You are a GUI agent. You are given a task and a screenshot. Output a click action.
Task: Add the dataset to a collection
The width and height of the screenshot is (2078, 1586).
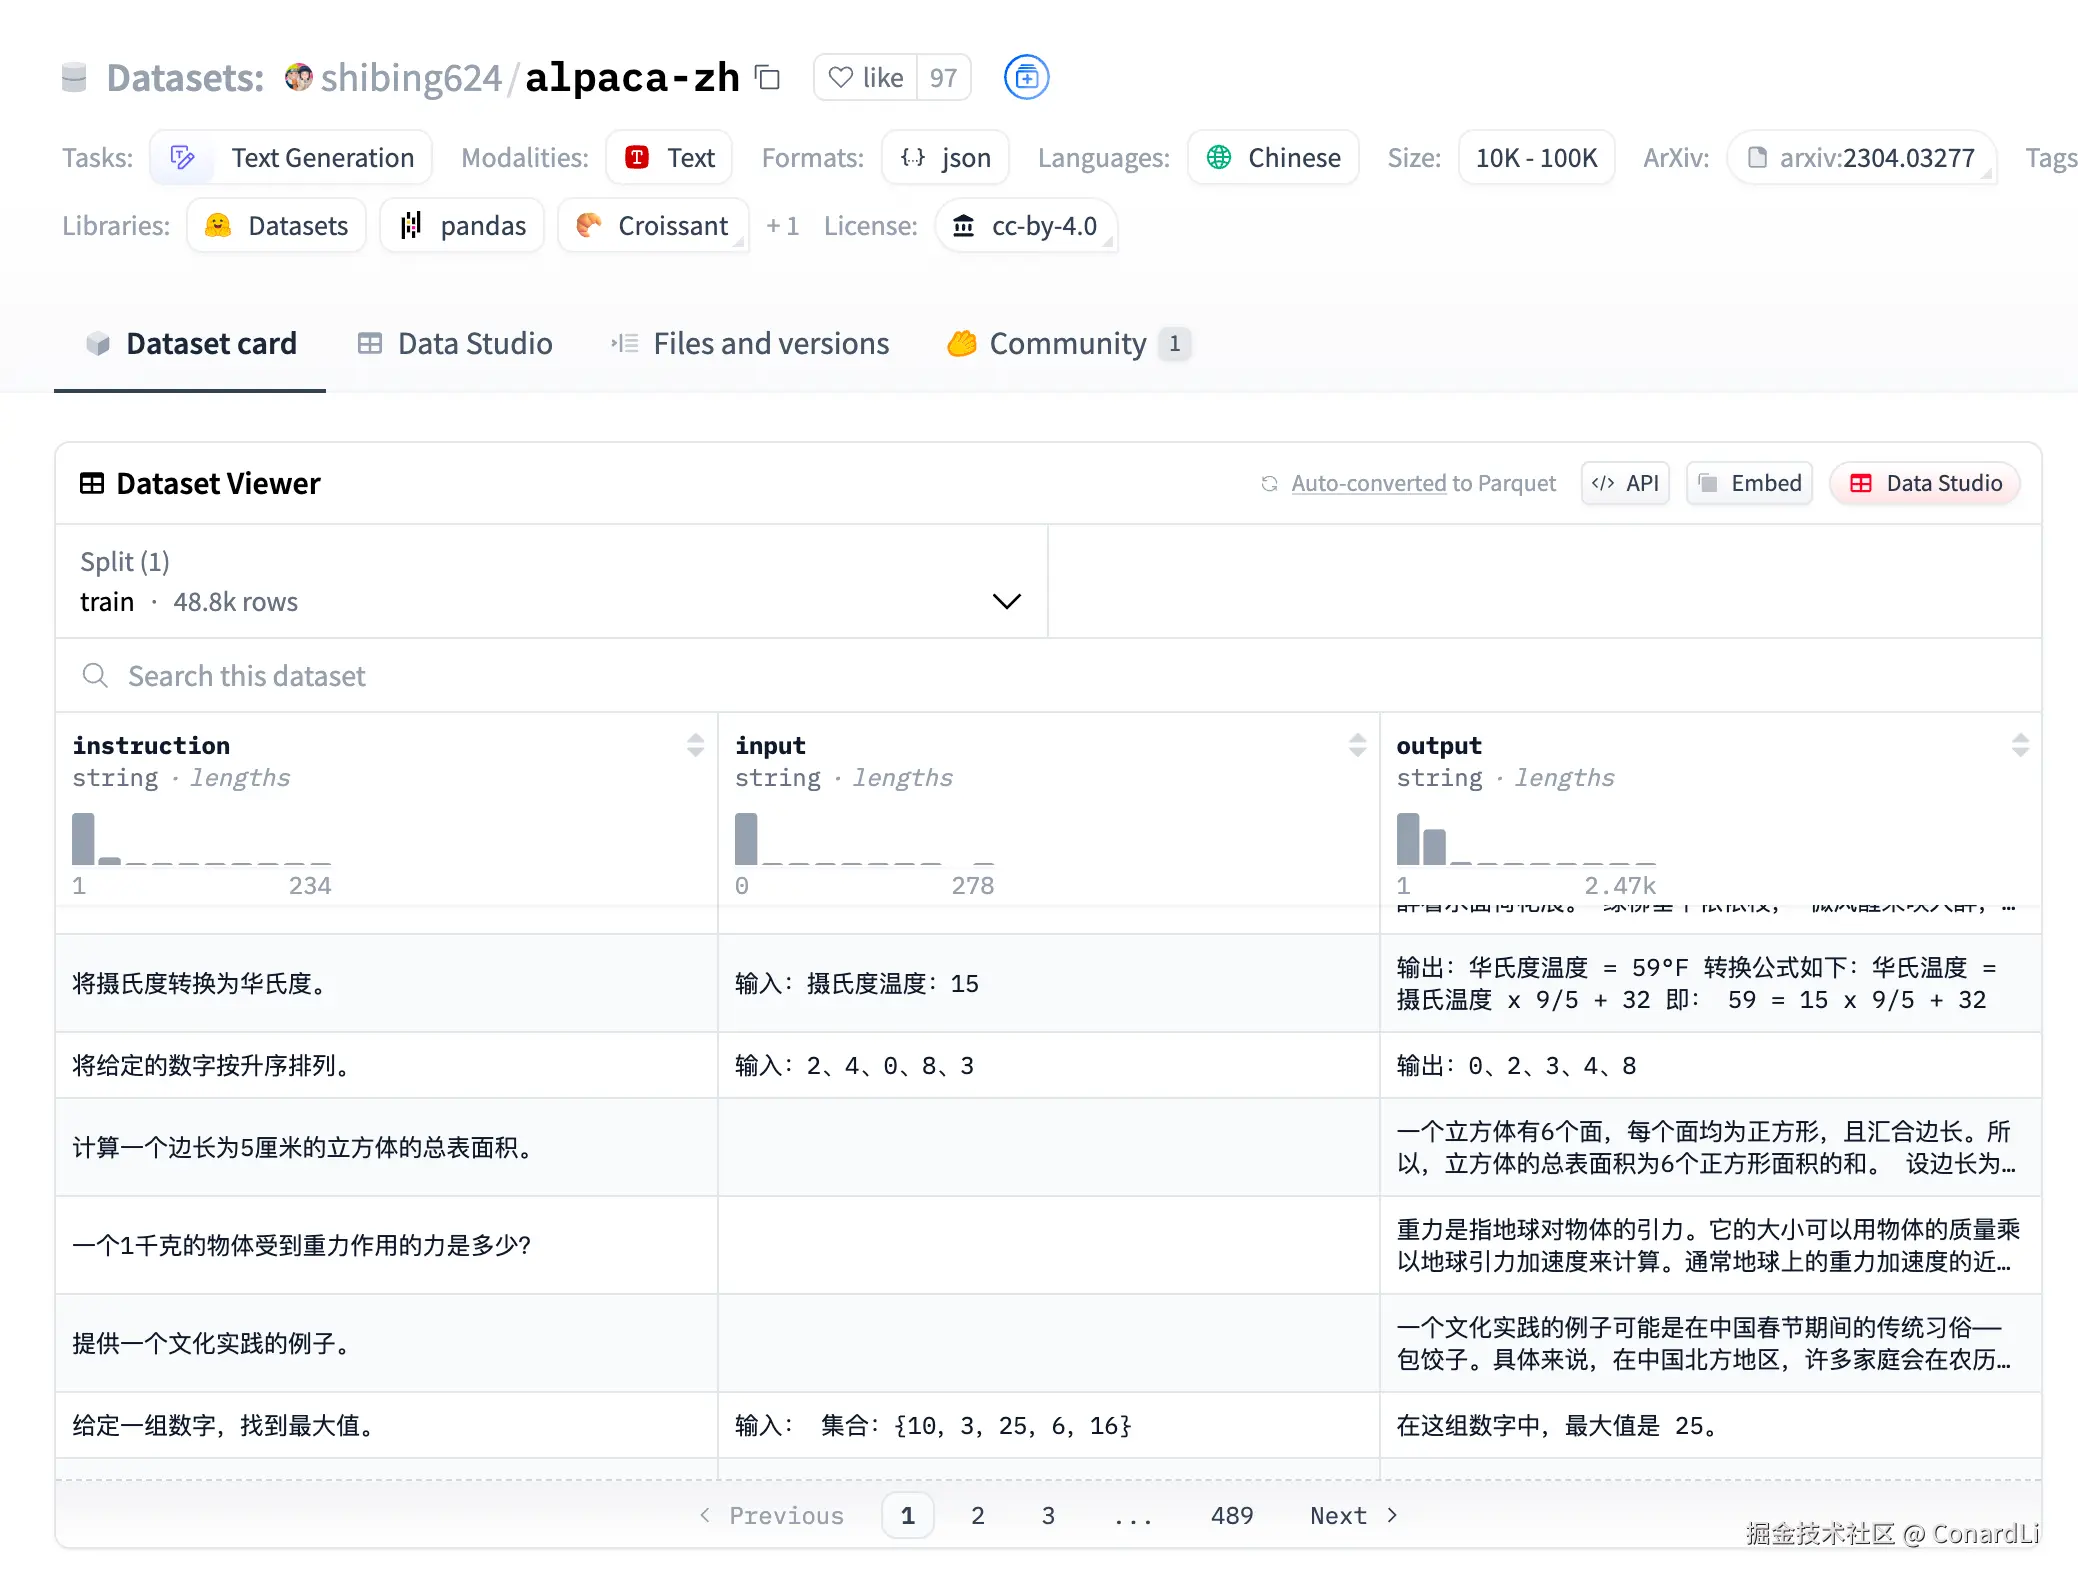tap(1025, 77)
